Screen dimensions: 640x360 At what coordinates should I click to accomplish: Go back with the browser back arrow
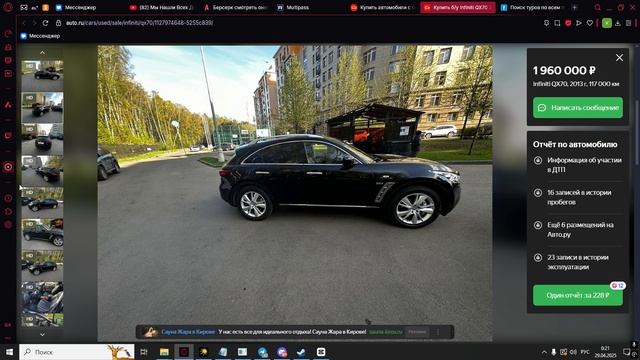[24, 23]
